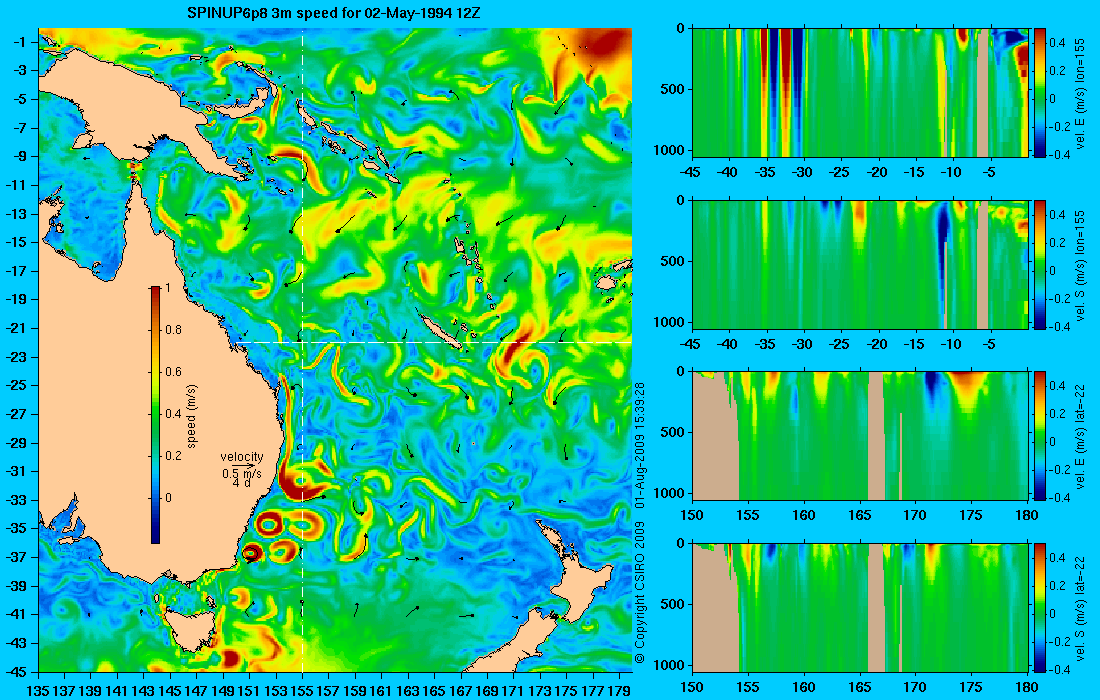Click the "0.5 m/s" legend text

(x=241, y=473)
